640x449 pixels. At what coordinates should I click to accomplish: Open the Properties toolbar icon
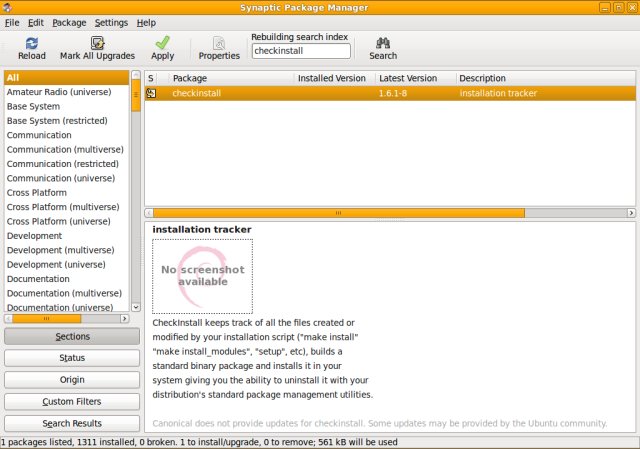click(219, 43)
